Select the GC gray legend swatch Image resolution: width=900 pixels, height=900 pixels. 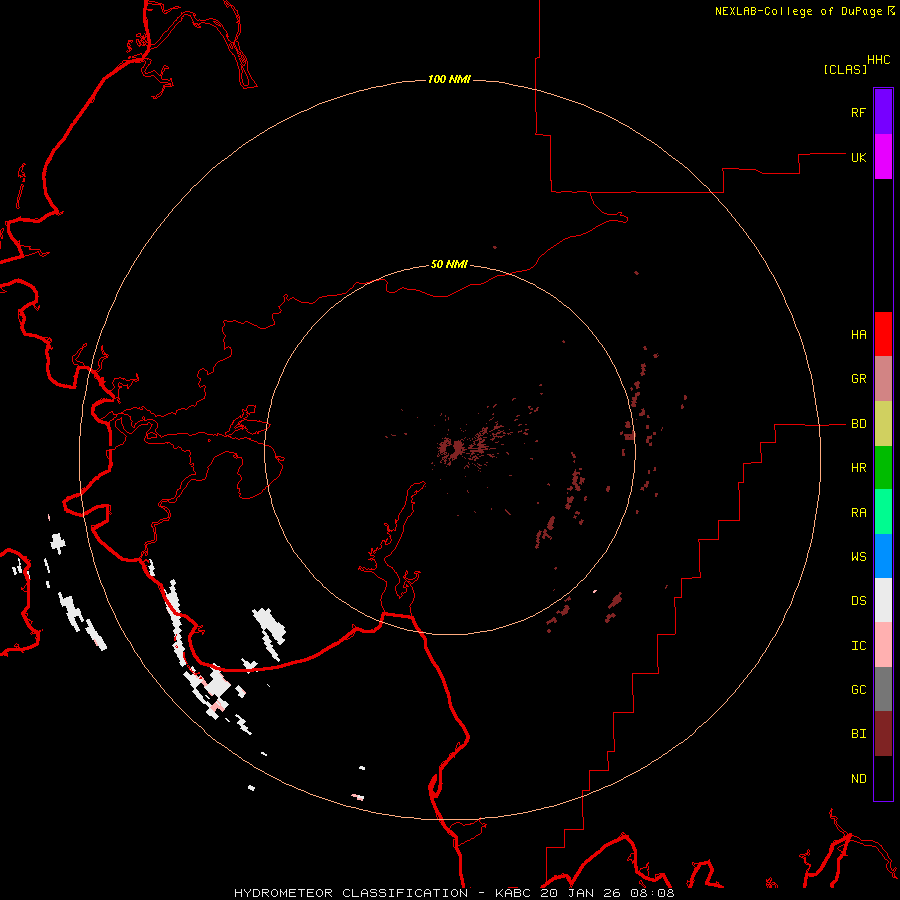click(x=883, y=689)
